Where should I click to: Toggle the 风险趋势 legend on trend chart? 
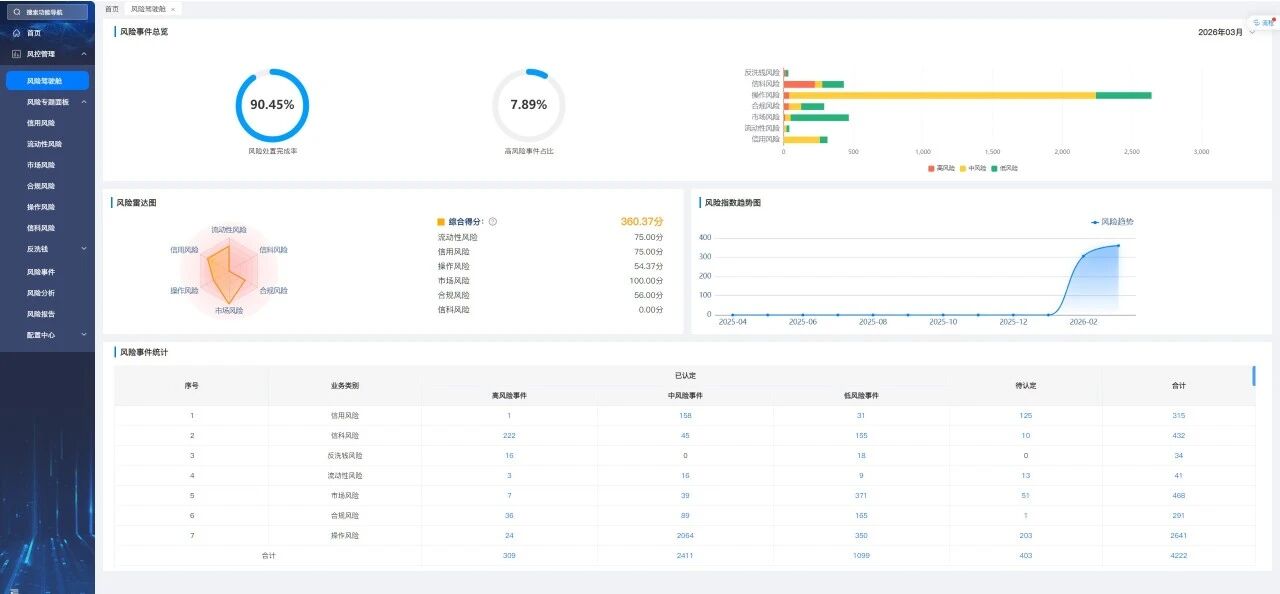click(x=1112, y=221)
